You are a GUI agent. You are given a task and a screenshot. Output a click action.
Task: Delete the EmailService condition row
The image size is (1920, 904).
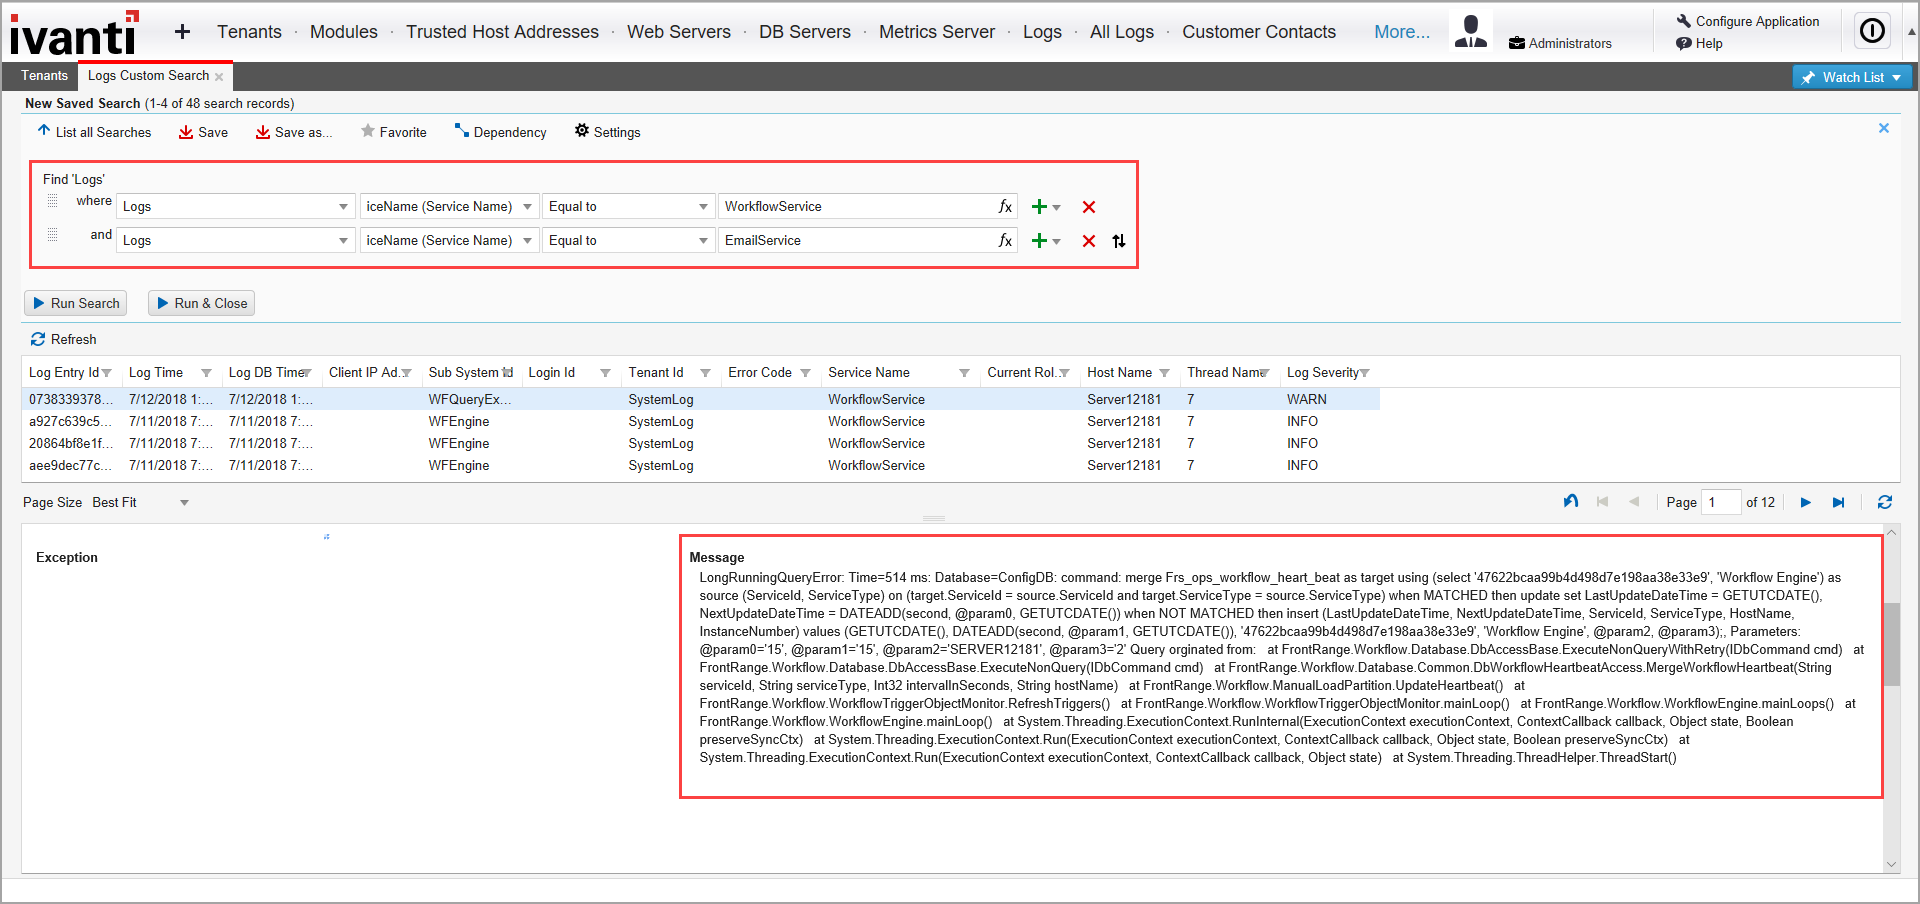tap(1089, 241)
